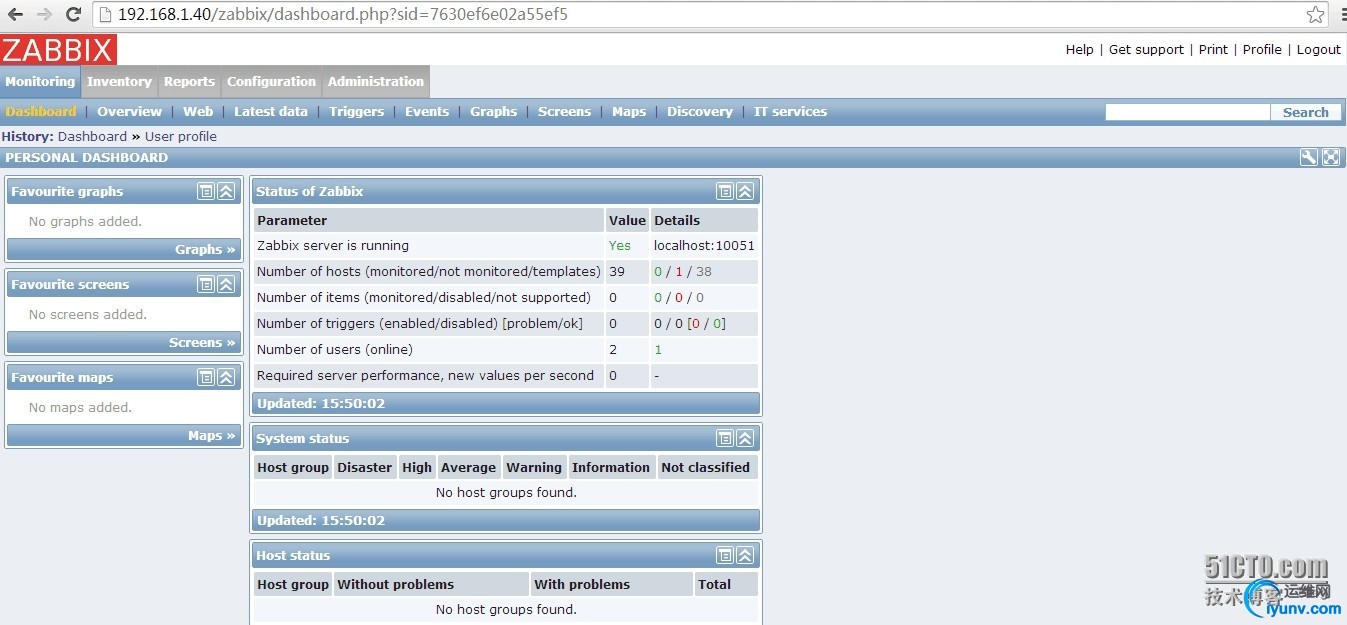The image size is (1347, 625).
Task: Open Web monitoring submenu item
Action: coord(198,112)
